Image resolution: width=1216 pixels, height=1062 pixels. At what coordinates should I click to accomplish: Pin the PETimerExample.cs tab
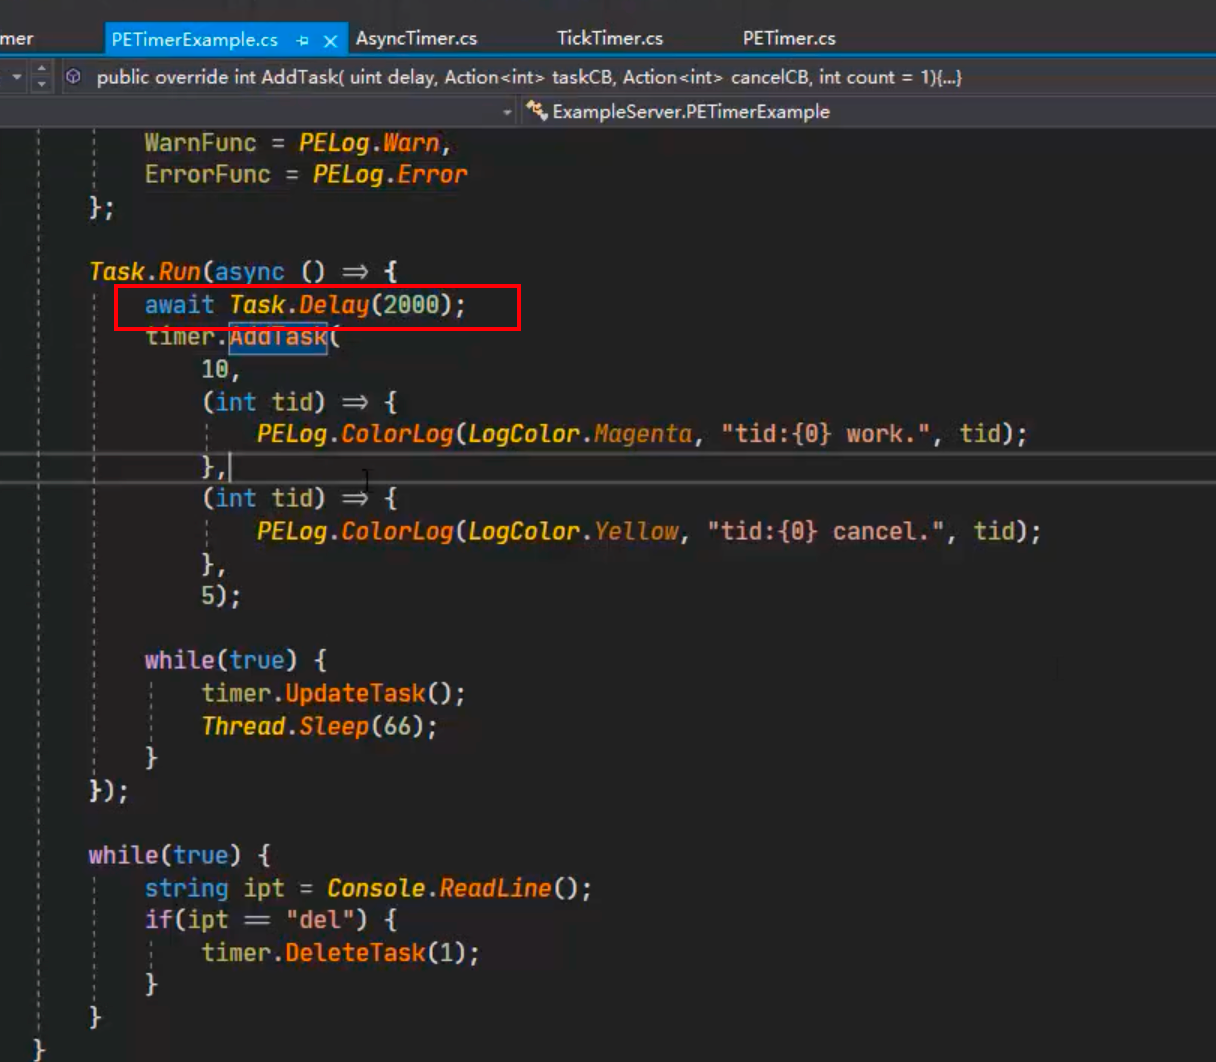point(302,40)
